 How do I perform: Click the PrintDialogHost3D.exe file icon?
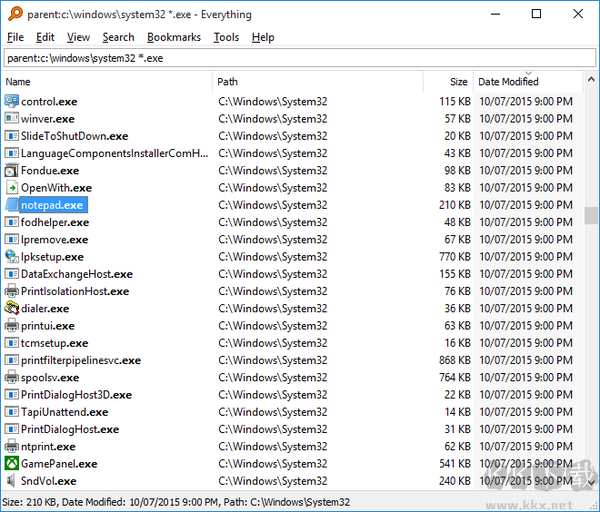[x=11, y=395]
